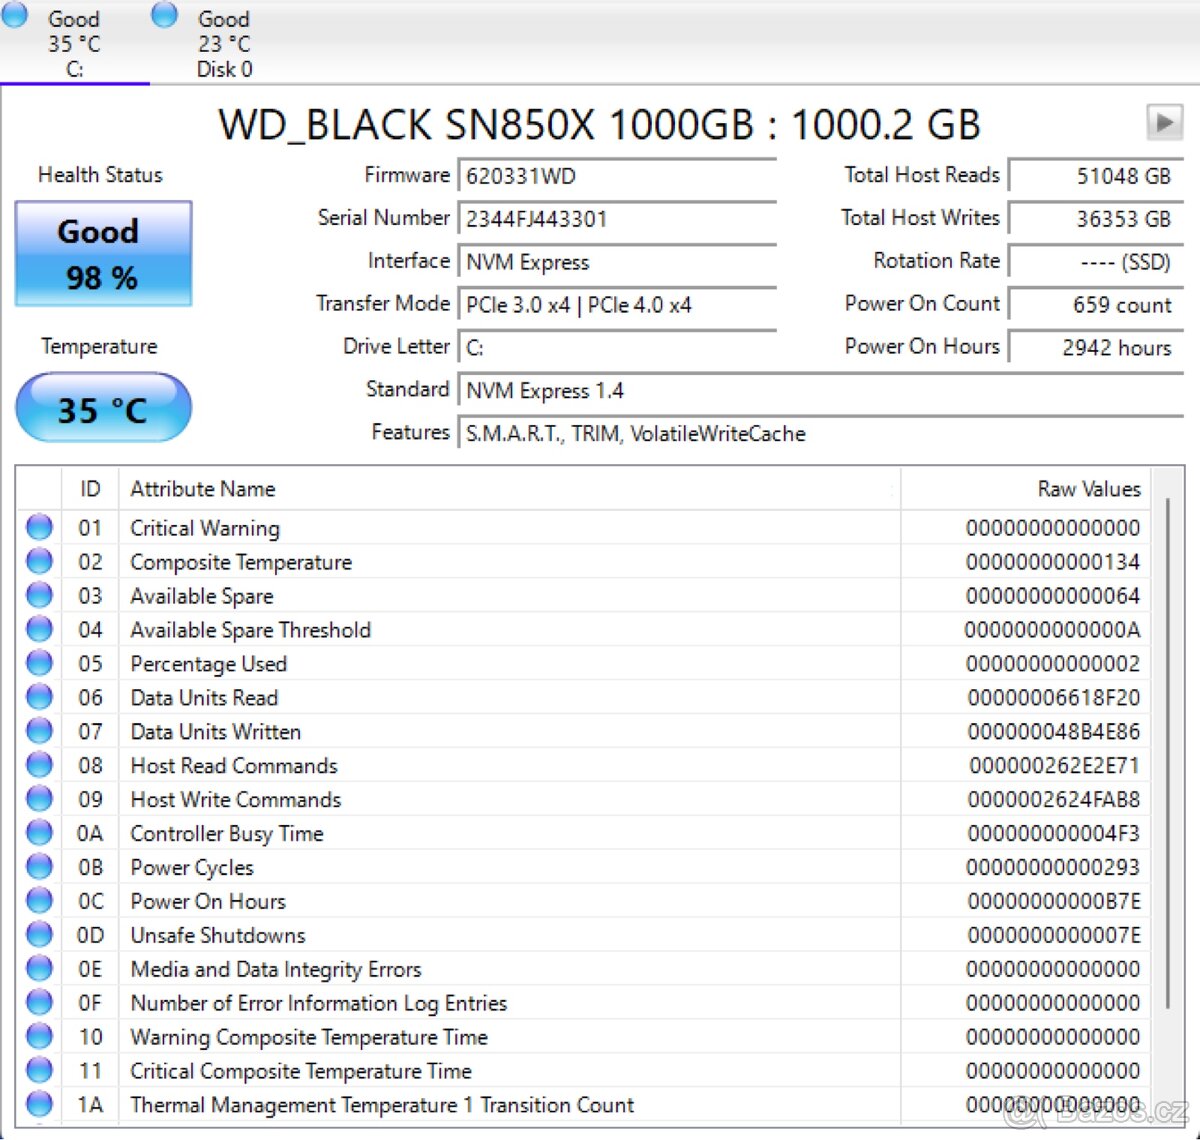Select the Serial Number field
1200x1140 pixels.
(x=617, y=219)
